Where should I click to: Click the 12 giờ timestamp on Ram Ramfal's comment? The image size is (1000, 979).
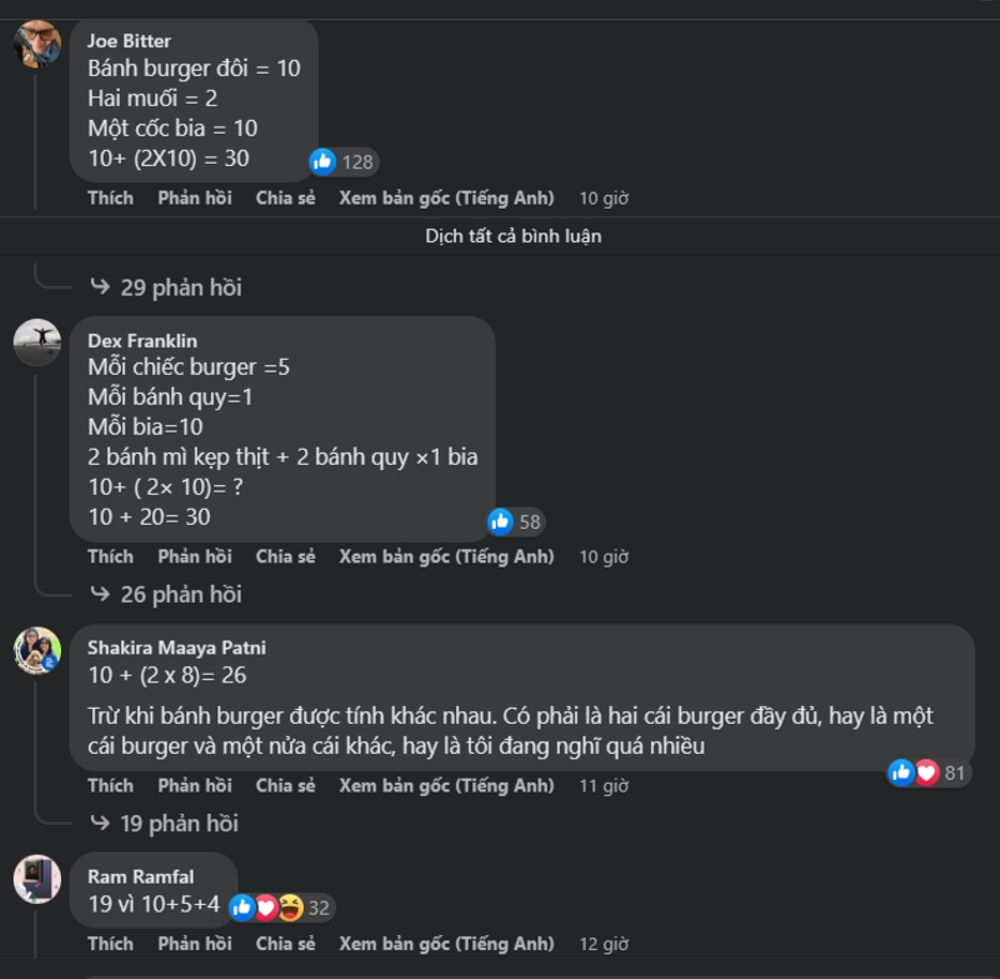click(603, 944)
